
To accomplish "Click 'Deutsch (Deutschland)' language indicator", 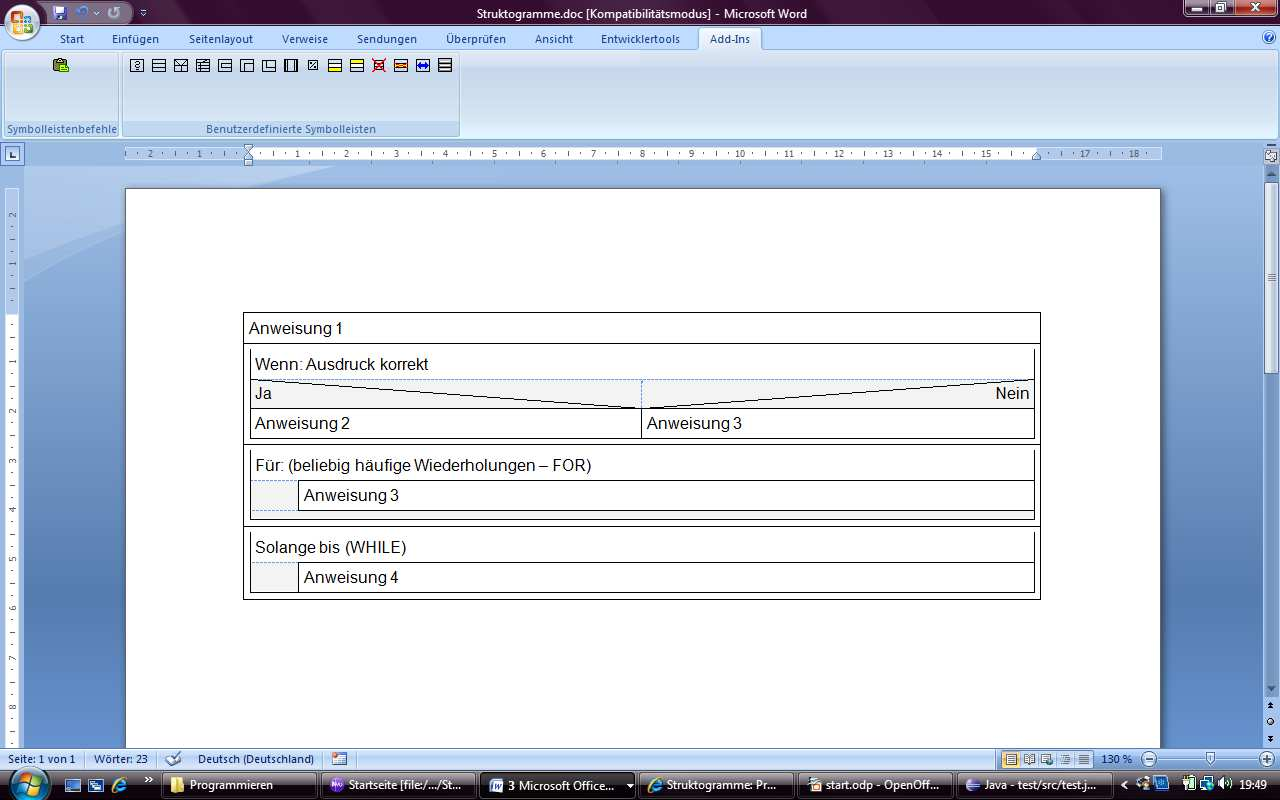I will pos(256,759).
